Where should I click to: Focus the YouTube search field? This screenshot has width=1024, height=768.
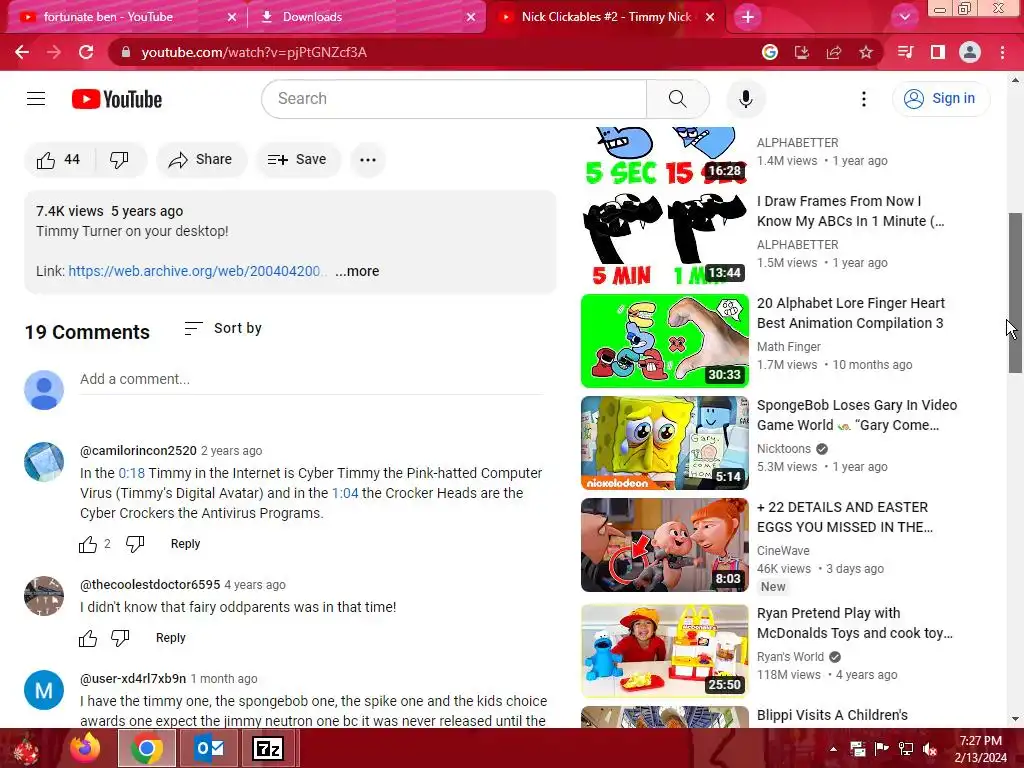coord(454,99)
